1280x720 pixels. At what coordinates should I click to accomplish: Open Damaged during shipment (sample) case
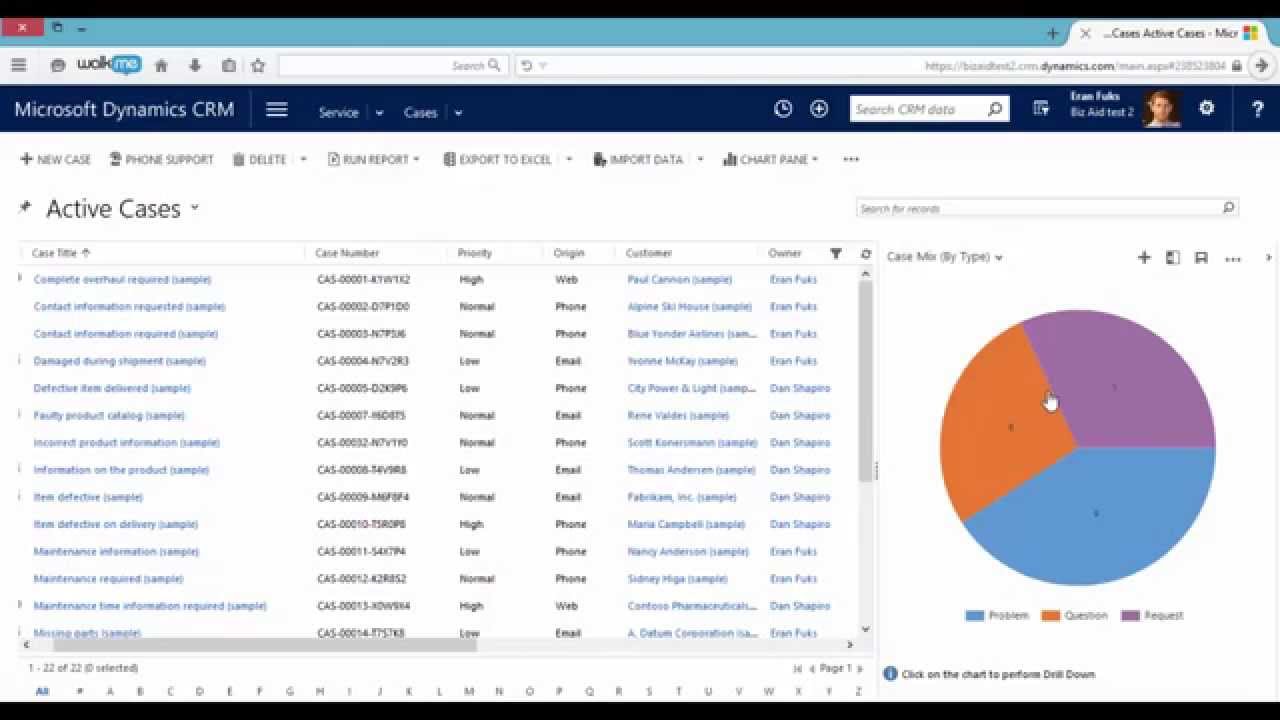(x=119, y=361)
